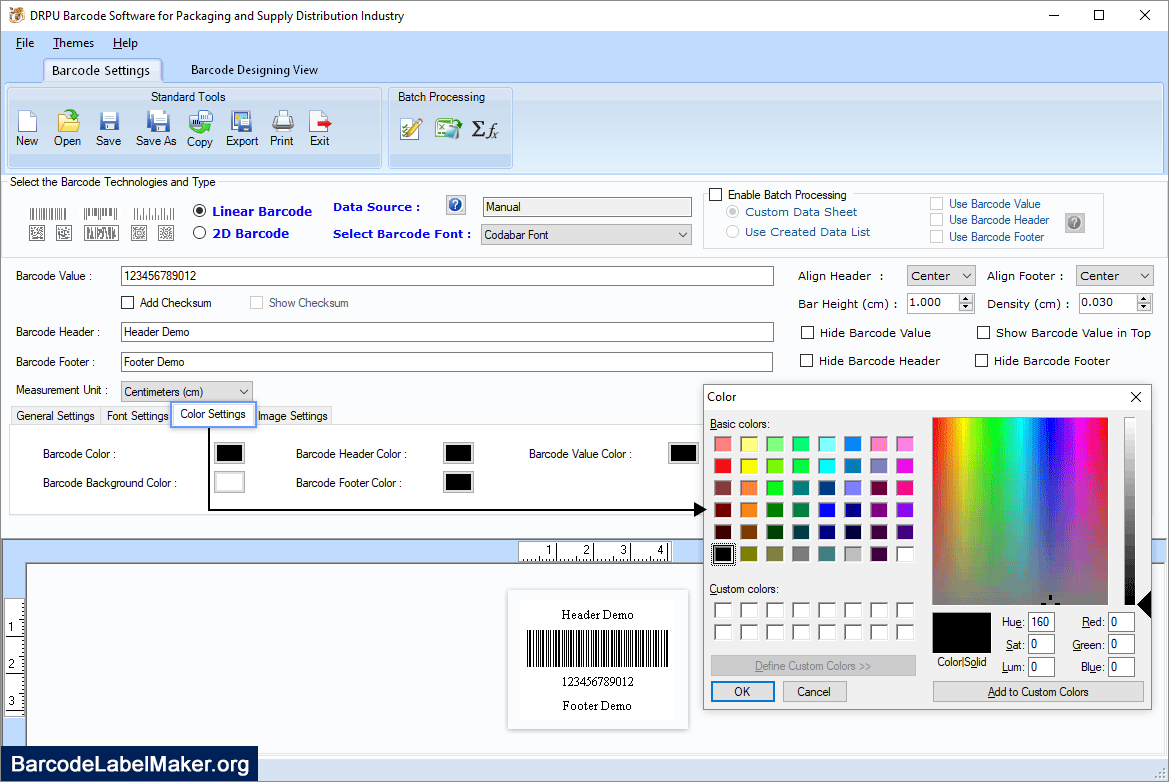Enable Batch Processing checkbox
The width and height of the screenshot is (1169, 782).
click(x=716, y=195)
